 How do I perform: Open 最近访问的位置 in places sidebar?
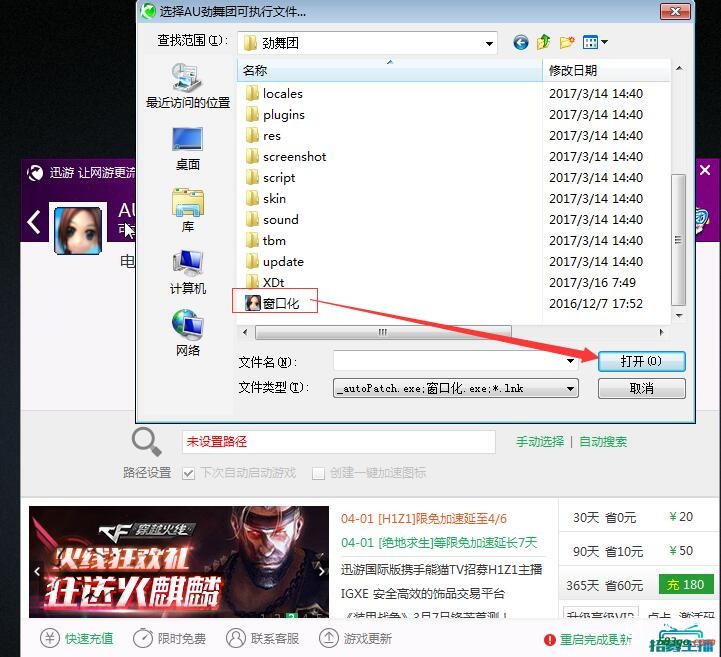188,86
